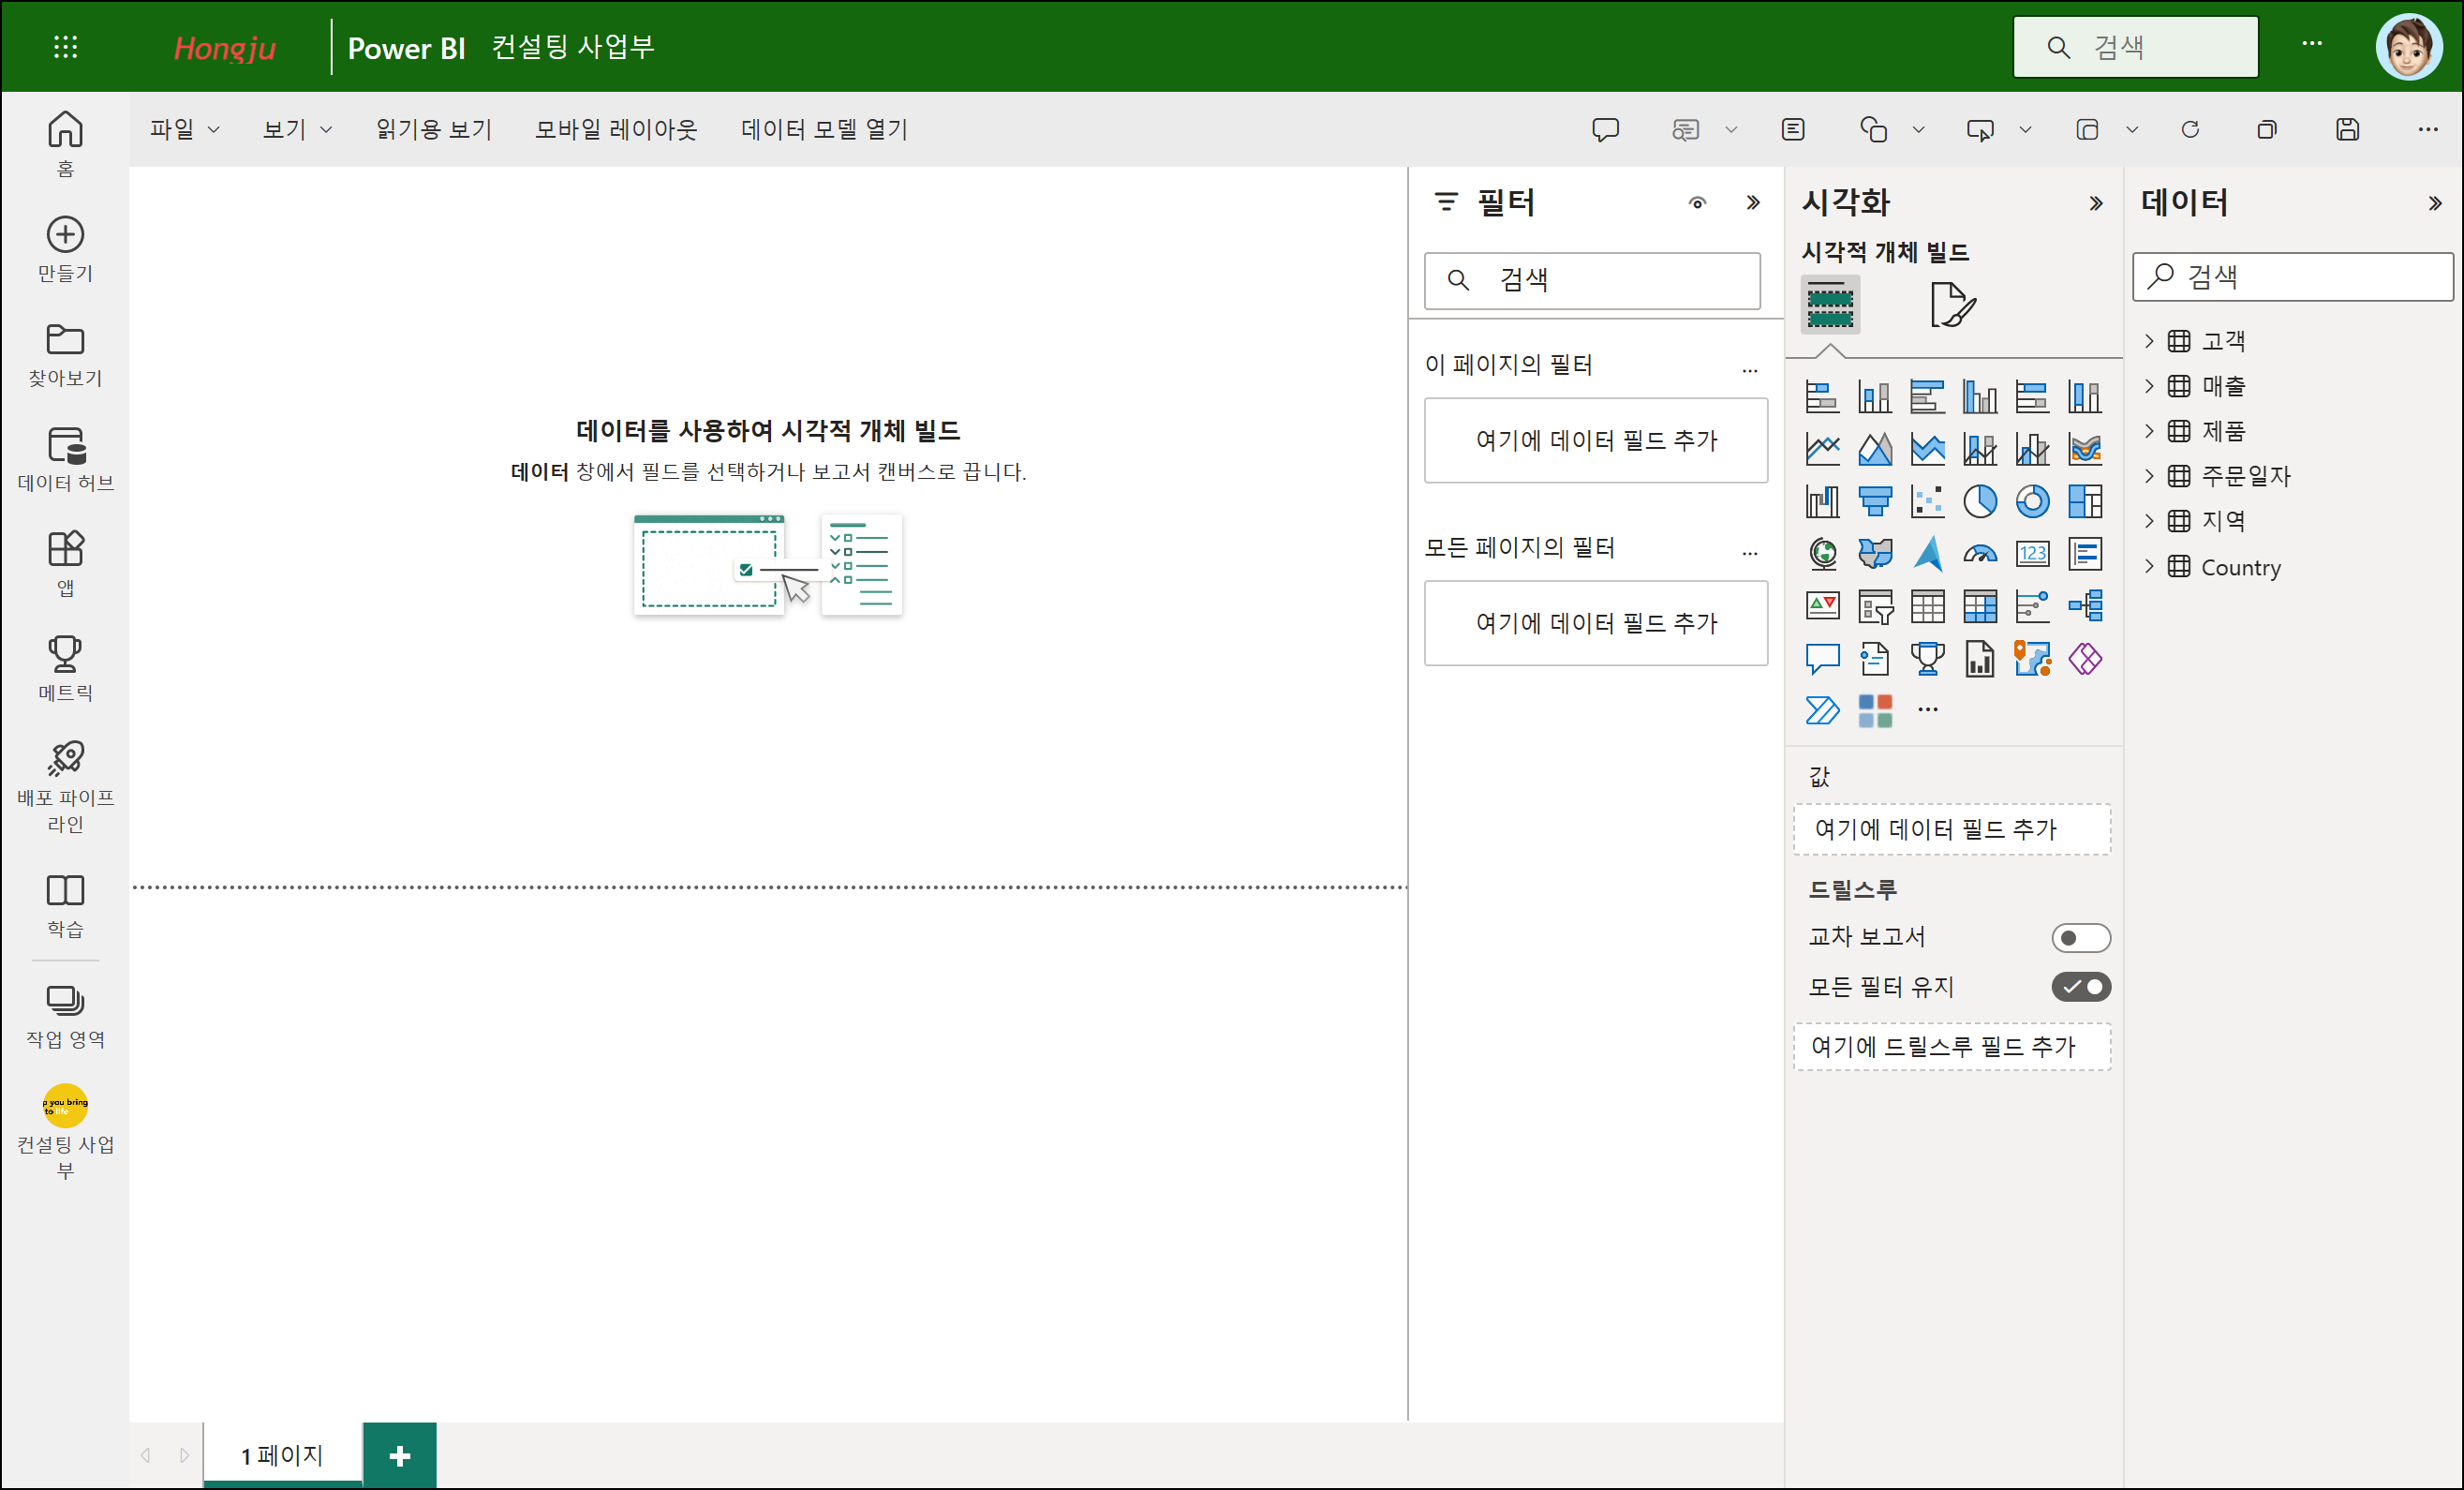Expand the 매출 table in data pane

[2149, 386]
